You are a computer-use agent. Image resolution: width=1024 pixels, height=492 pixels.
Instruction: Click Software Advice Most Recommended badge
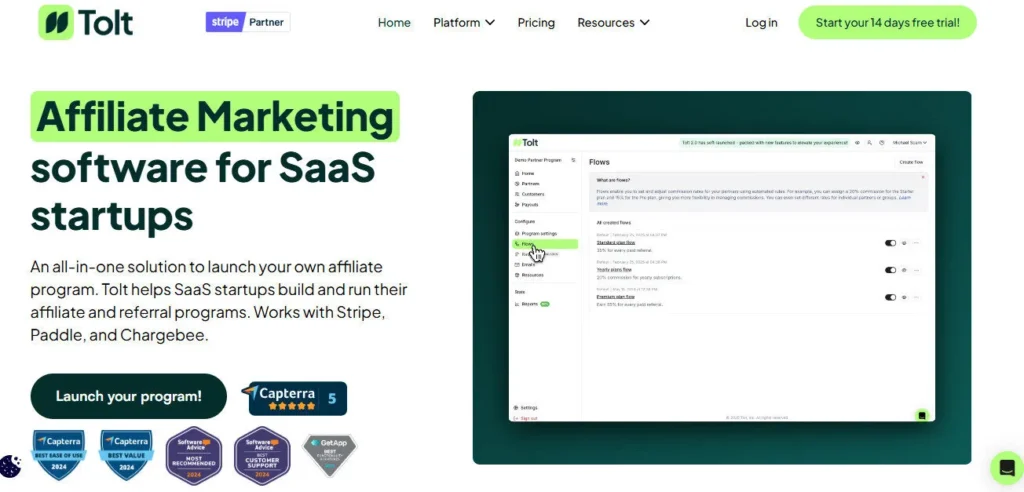tap(194, 456)
